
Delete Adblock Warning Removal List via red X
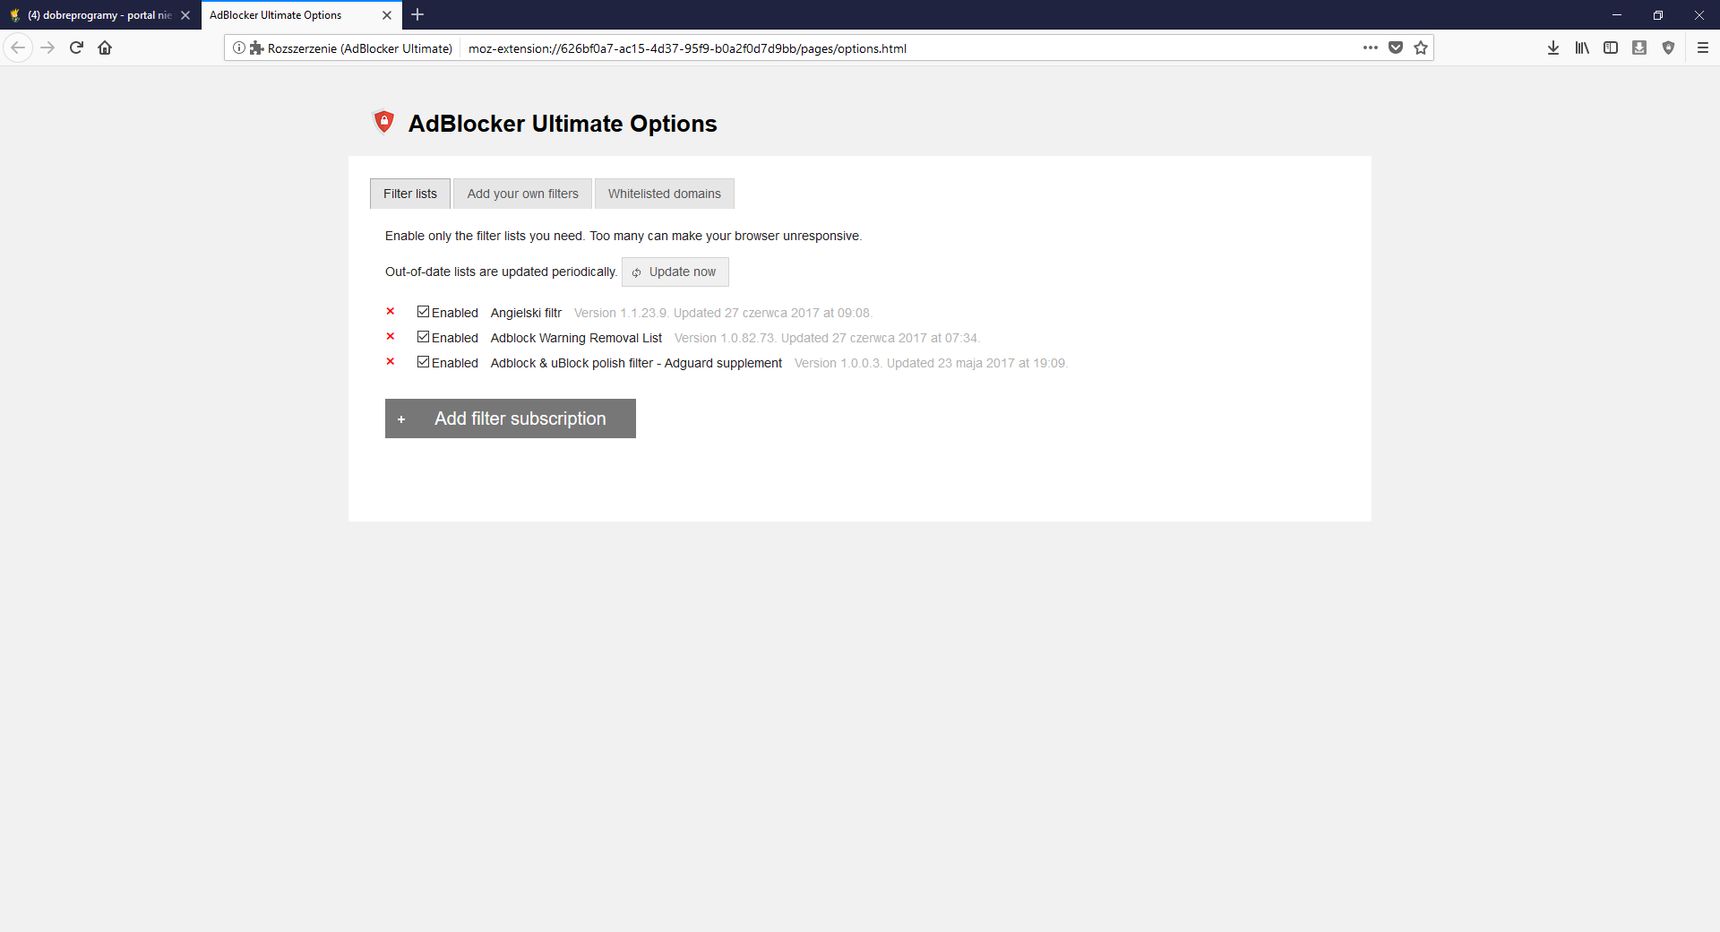click(x=390, y=337)
